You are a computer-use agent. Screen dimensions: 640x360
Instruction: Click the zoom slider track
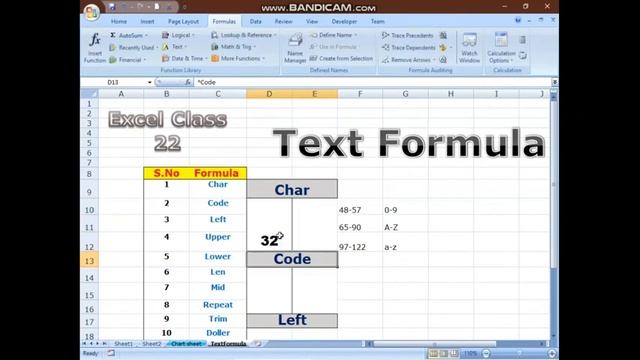pos(519,353)
